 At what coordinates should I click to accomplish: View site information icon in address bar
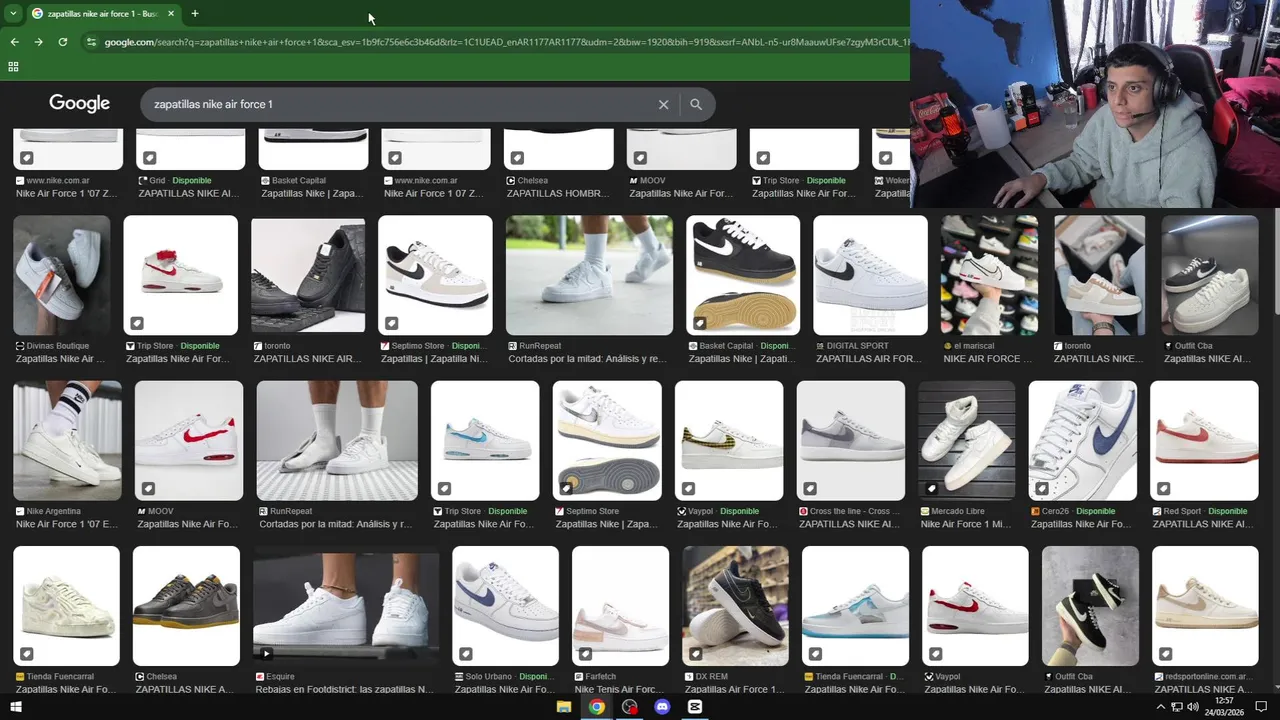(x=91, y=42)
